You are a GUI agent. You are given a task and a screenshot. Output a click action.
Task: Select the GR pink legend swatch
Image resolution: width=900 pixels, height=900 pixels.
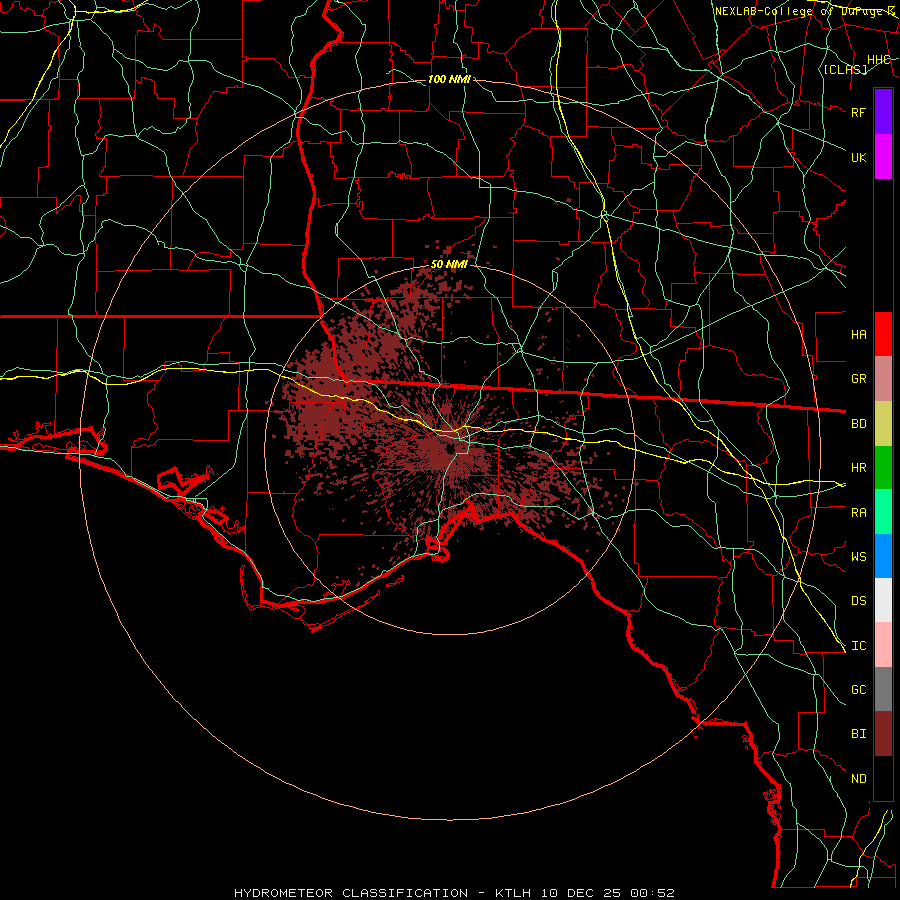883,378
